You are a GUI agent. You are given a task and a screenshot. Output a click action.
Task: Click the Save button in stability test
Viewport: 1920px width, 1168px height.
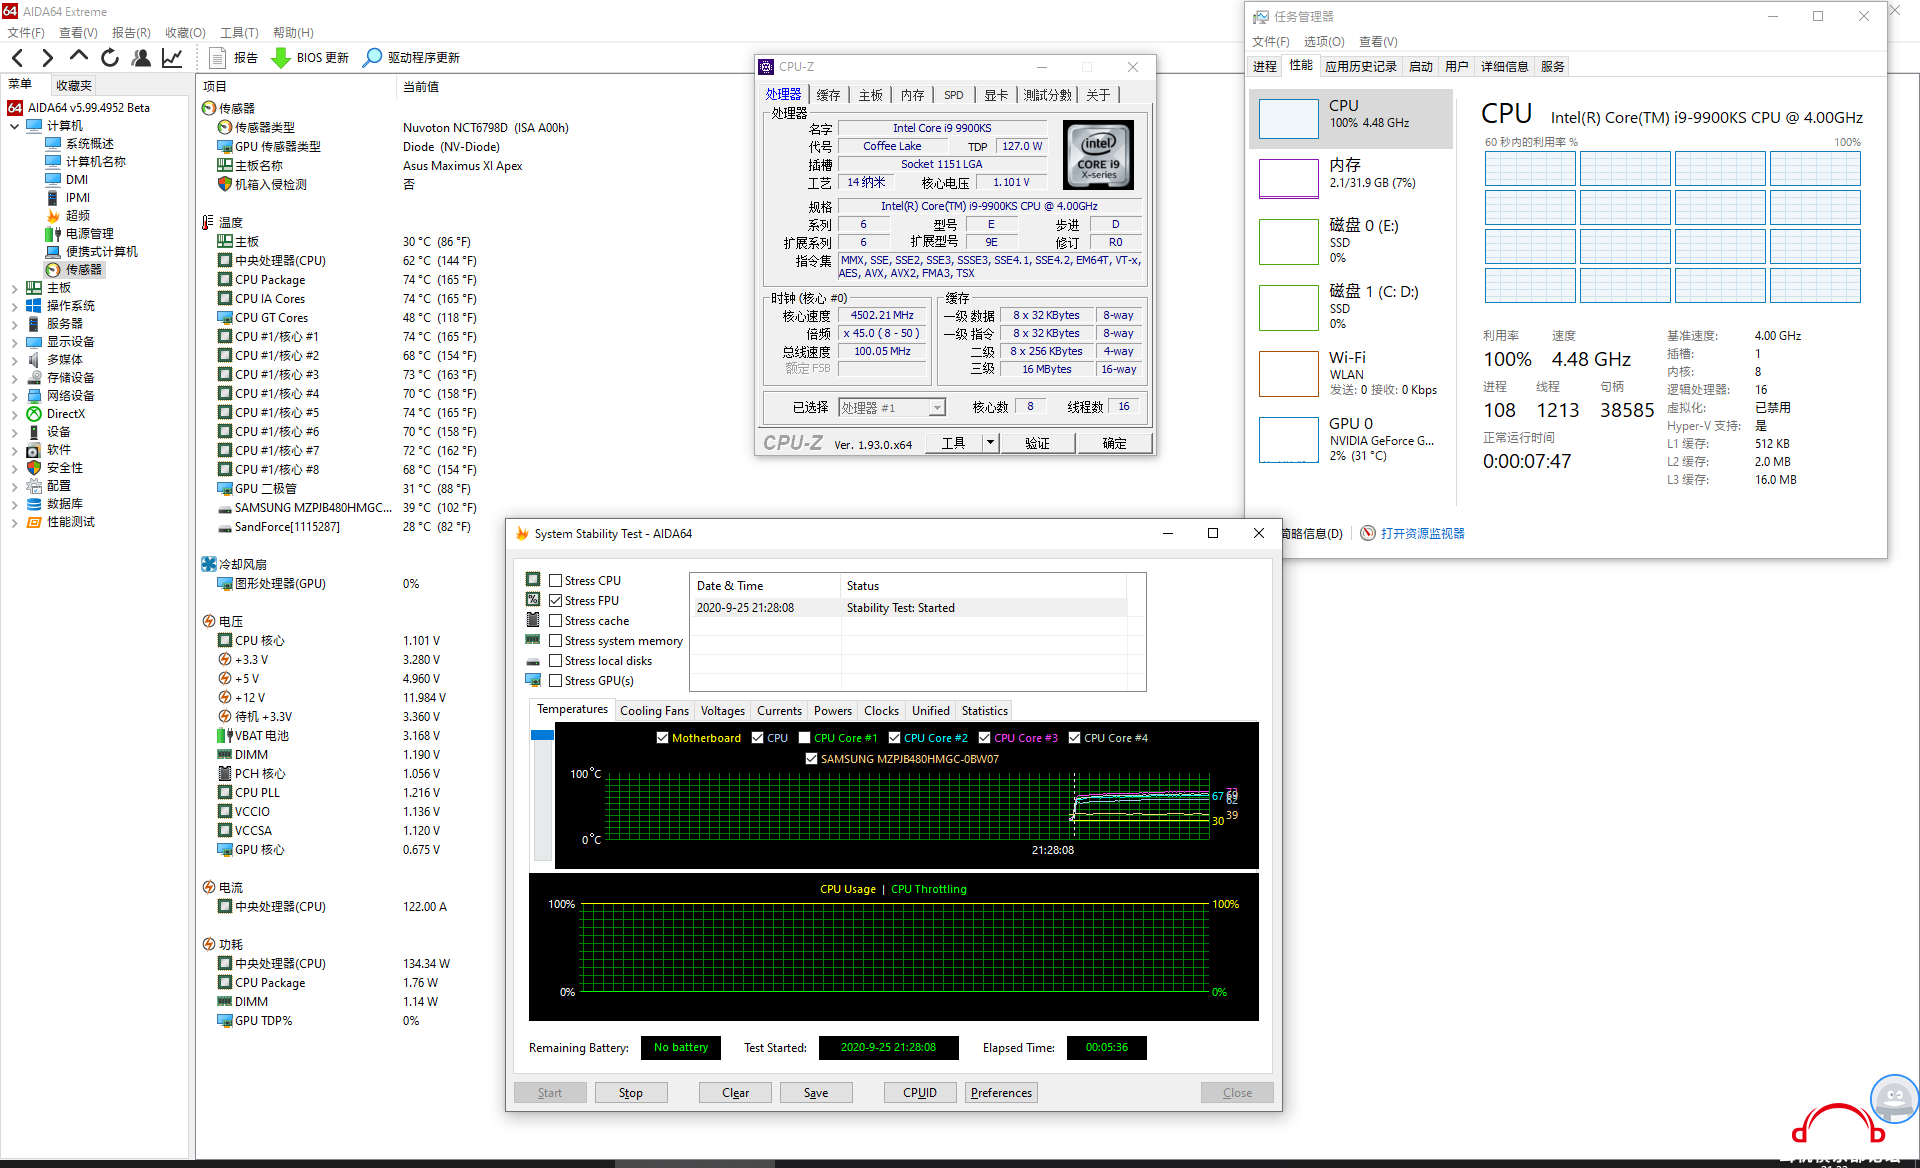(816, 1091)
